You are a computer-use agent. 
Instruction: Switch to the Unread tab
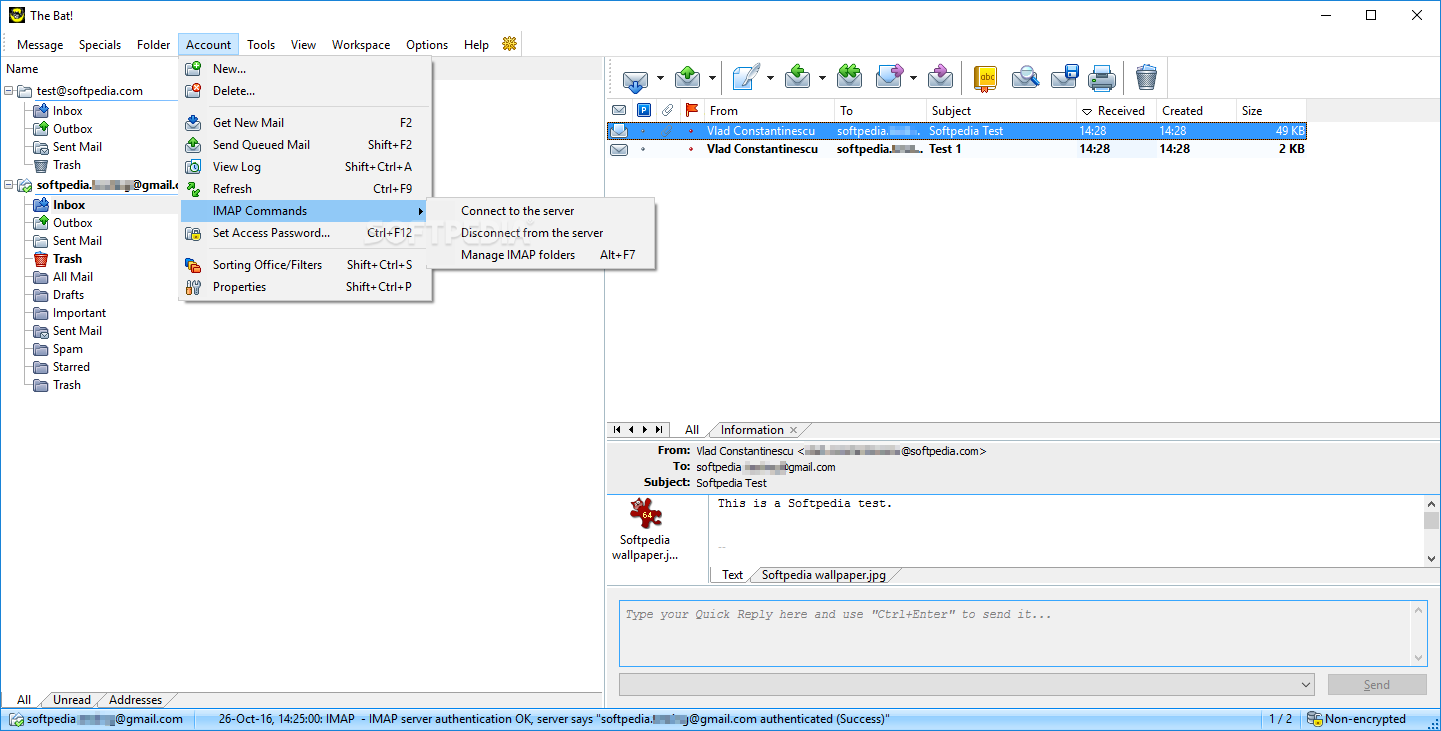click(x=72, y=700)
